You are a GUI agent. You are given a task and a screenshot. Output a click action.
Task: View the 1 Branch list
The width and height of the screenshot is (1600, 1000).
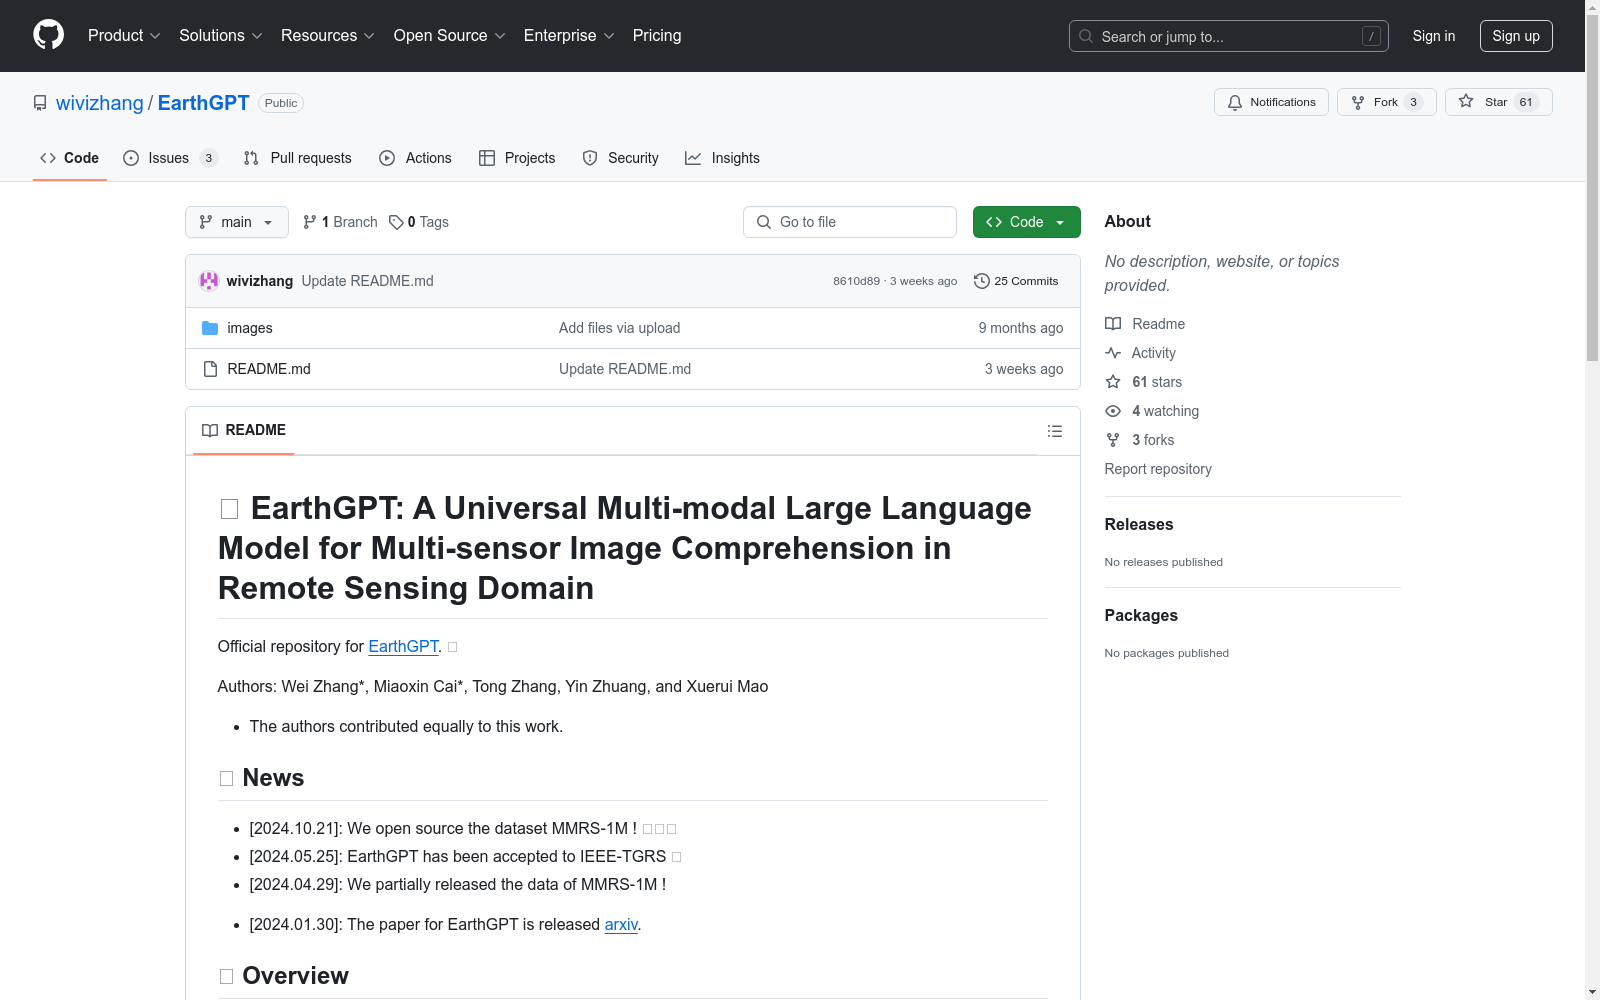[x=340, y=222]
